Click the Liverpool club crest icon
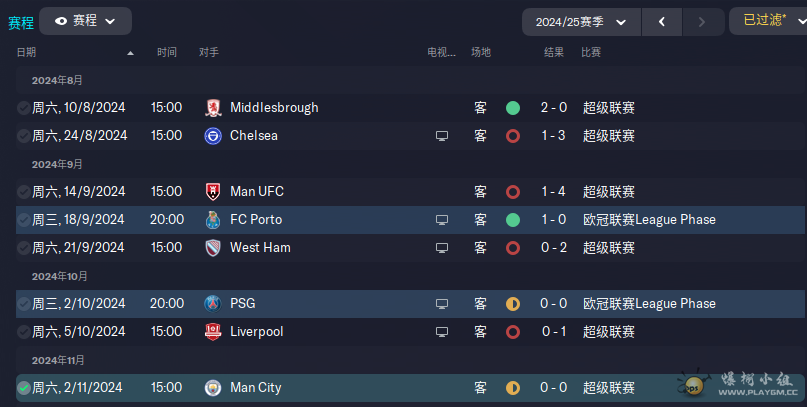The width and height of the screenshot is (807, 407). pyautogui.click(x=213, y=332)
